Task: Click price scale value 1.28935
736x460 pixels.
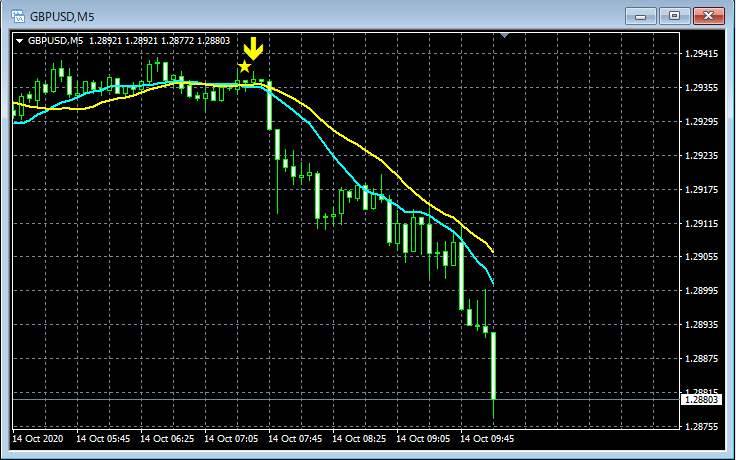Action: (701, 324)
